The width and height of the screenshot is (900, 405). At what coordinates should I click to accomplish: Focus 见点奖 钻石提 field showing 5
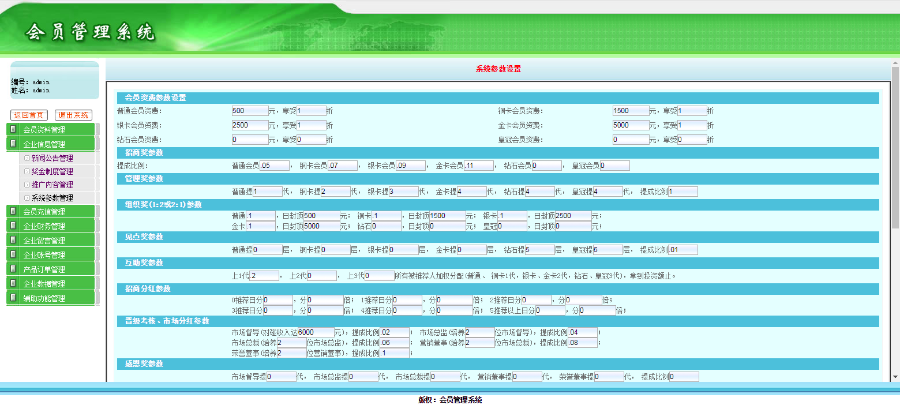(x=540, y=250)
